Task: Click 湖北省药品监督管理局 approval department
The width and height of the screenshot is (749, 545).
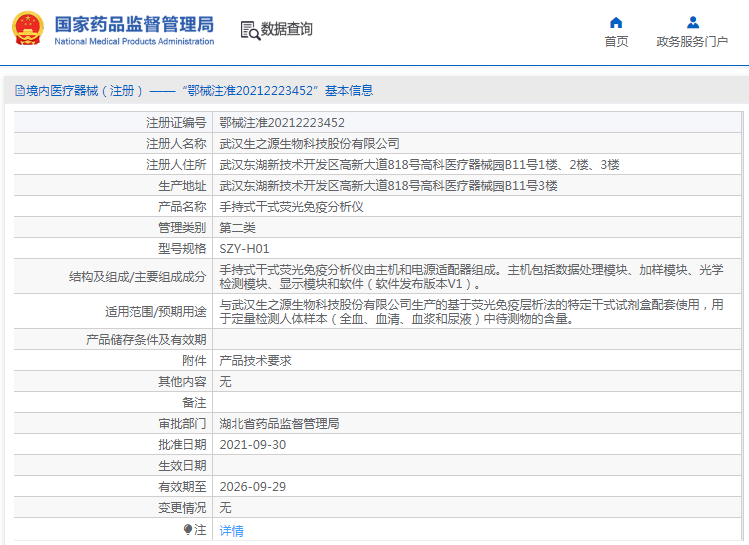Action: click(279, 424)
